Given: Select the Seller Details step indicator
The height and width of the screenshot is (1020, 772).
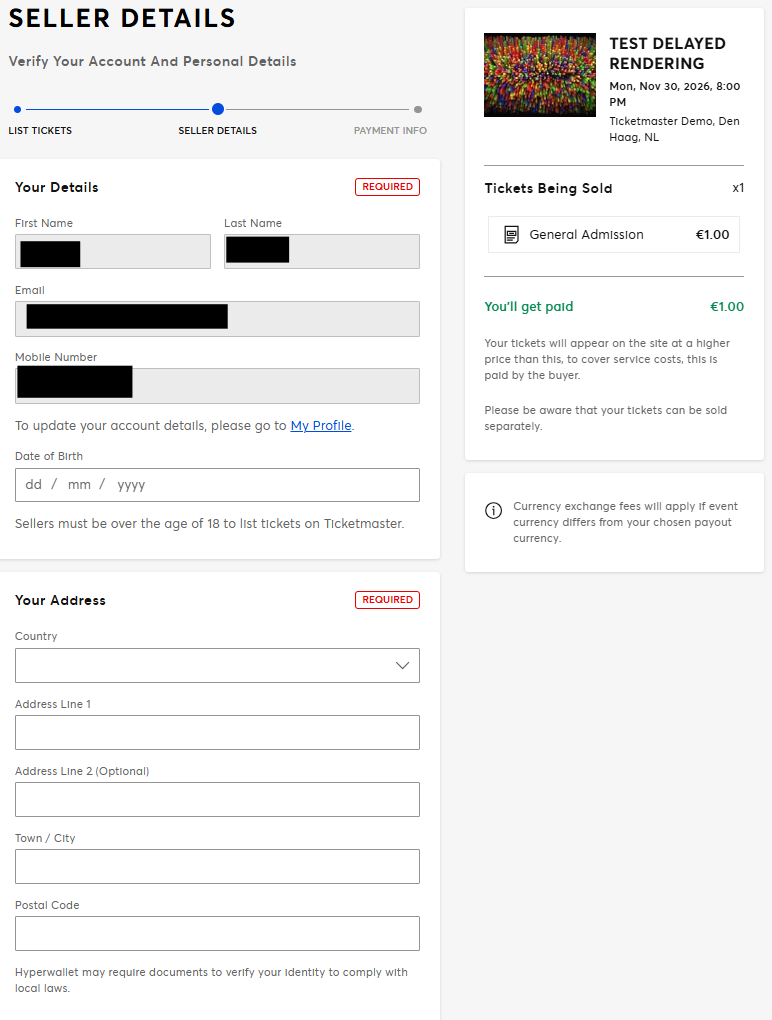Looking at the screenshot, I should 218,109.
